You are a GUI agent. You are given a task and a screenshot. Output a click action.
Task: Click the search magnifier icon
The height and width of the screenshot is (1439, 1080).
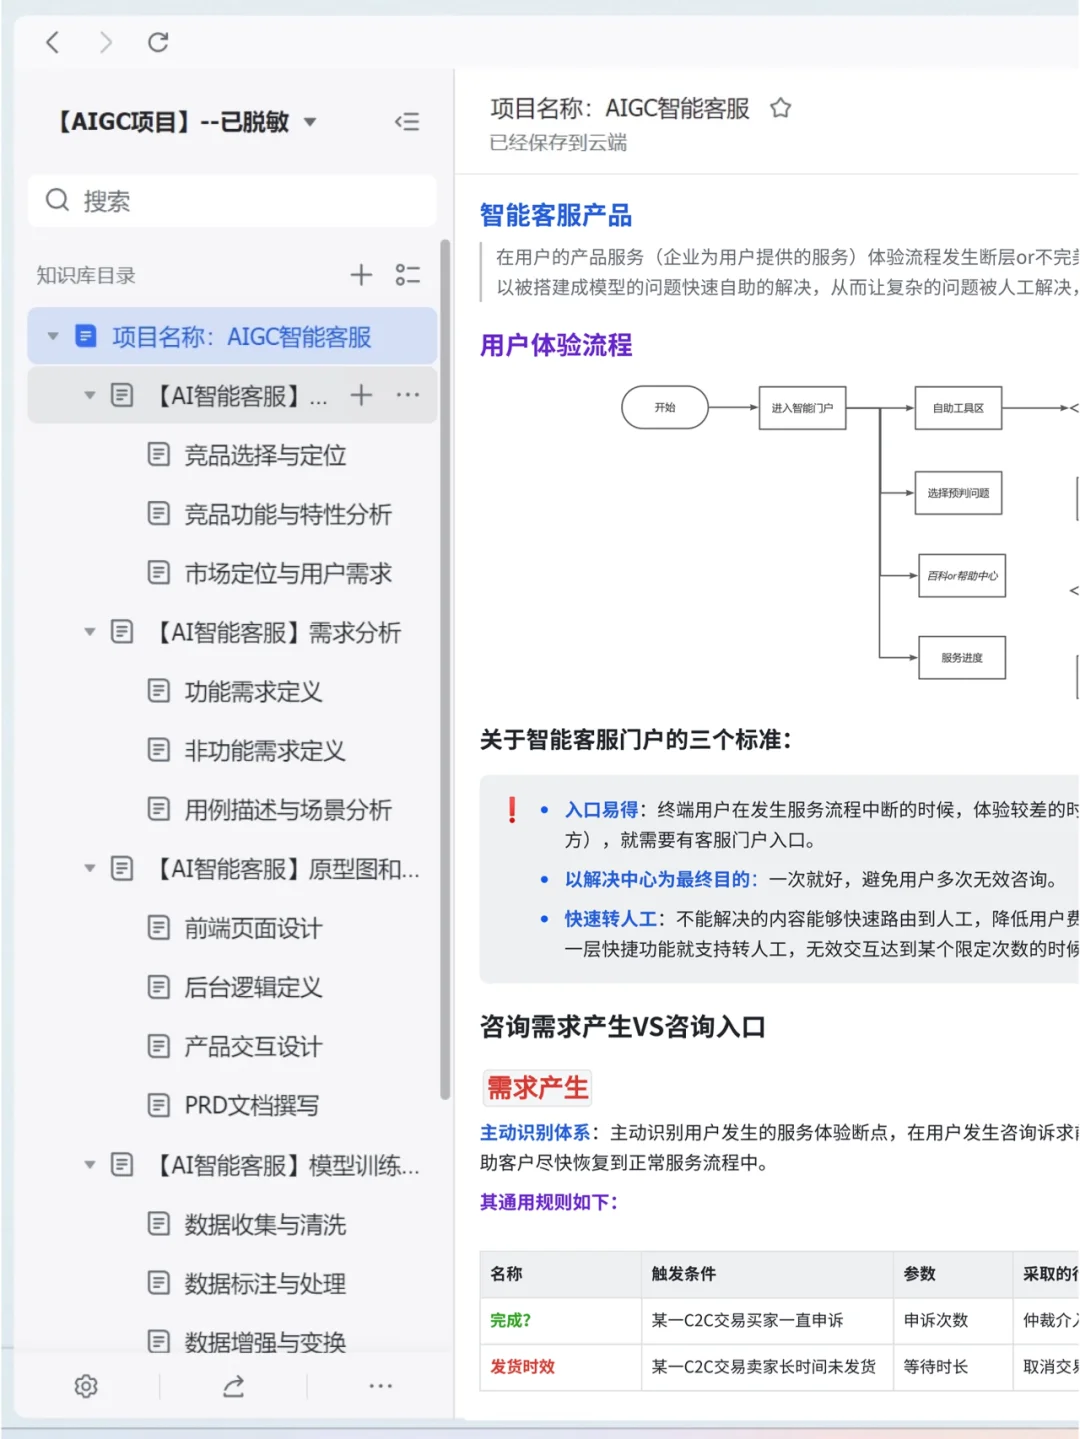tap(58, 200)
